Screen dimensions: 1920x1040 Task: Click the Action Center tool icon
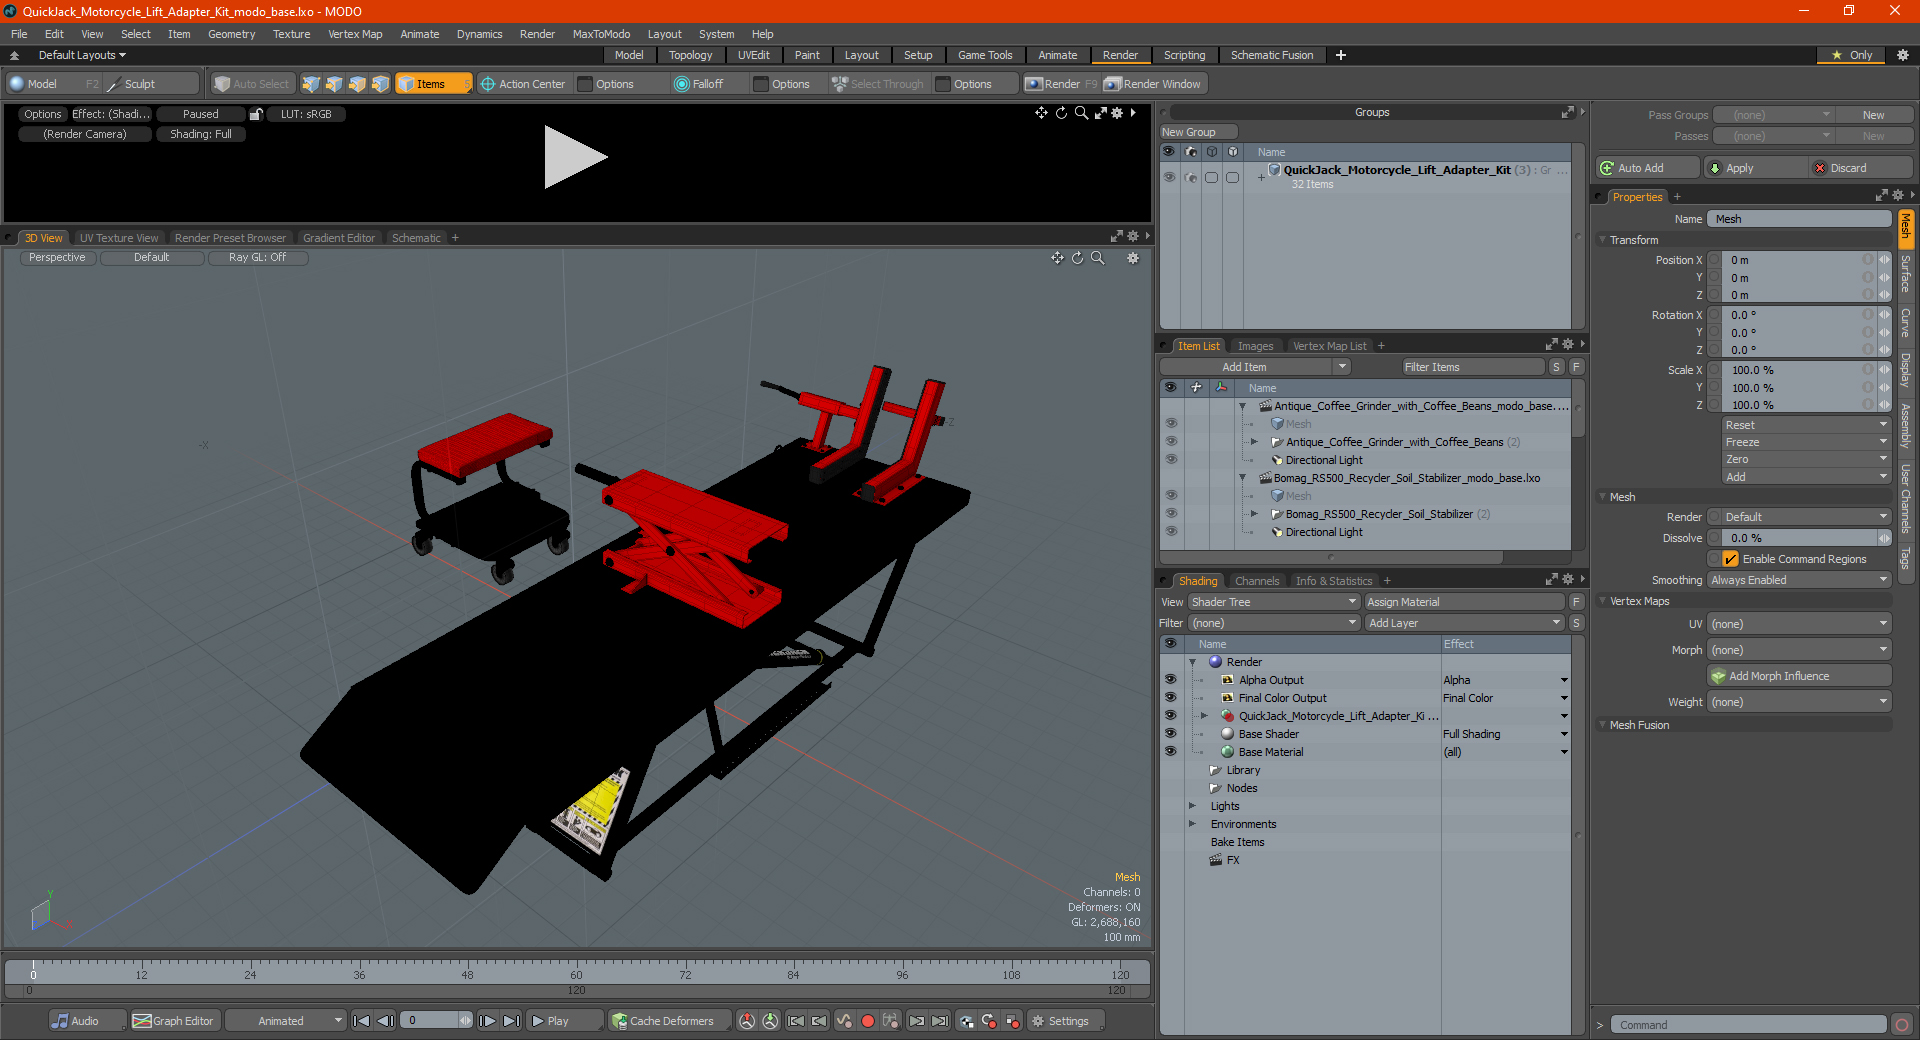487,84
